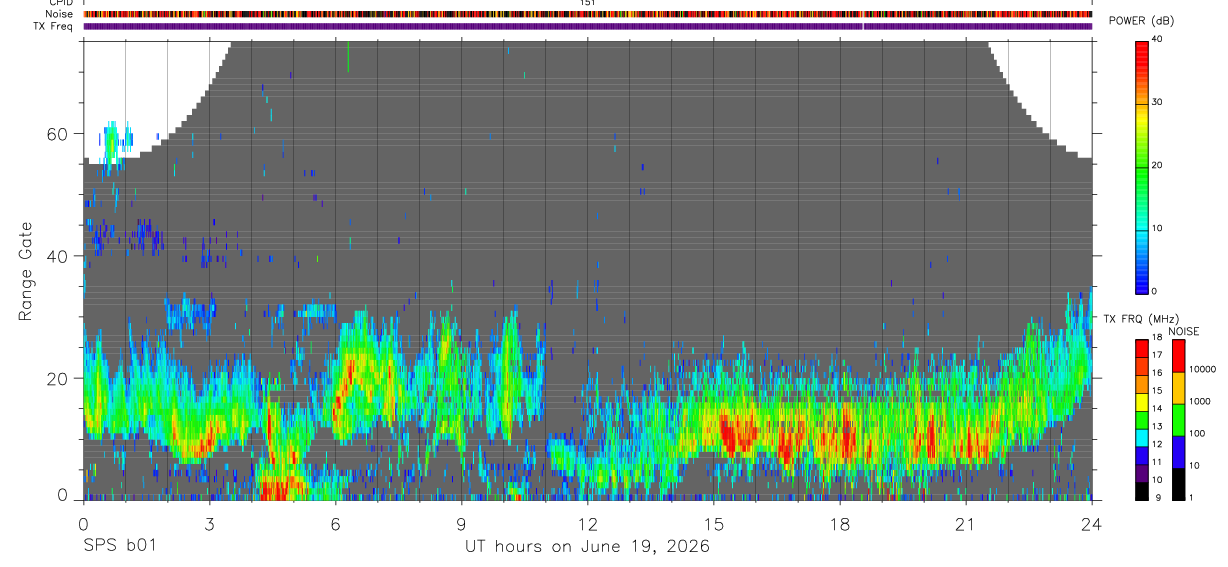Click the 21 hour axis label
Image resolution: width=1228 pixels, height=567 pixels.
point(965,524)
